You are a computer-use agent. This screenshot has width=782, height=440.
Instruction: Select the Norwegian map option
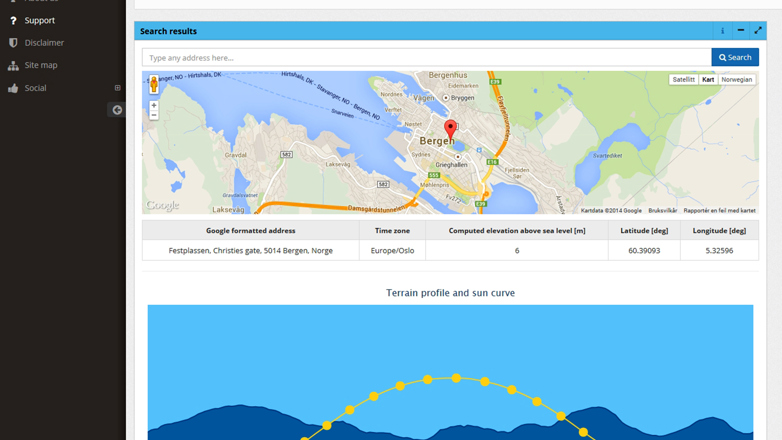pos(737,79)
